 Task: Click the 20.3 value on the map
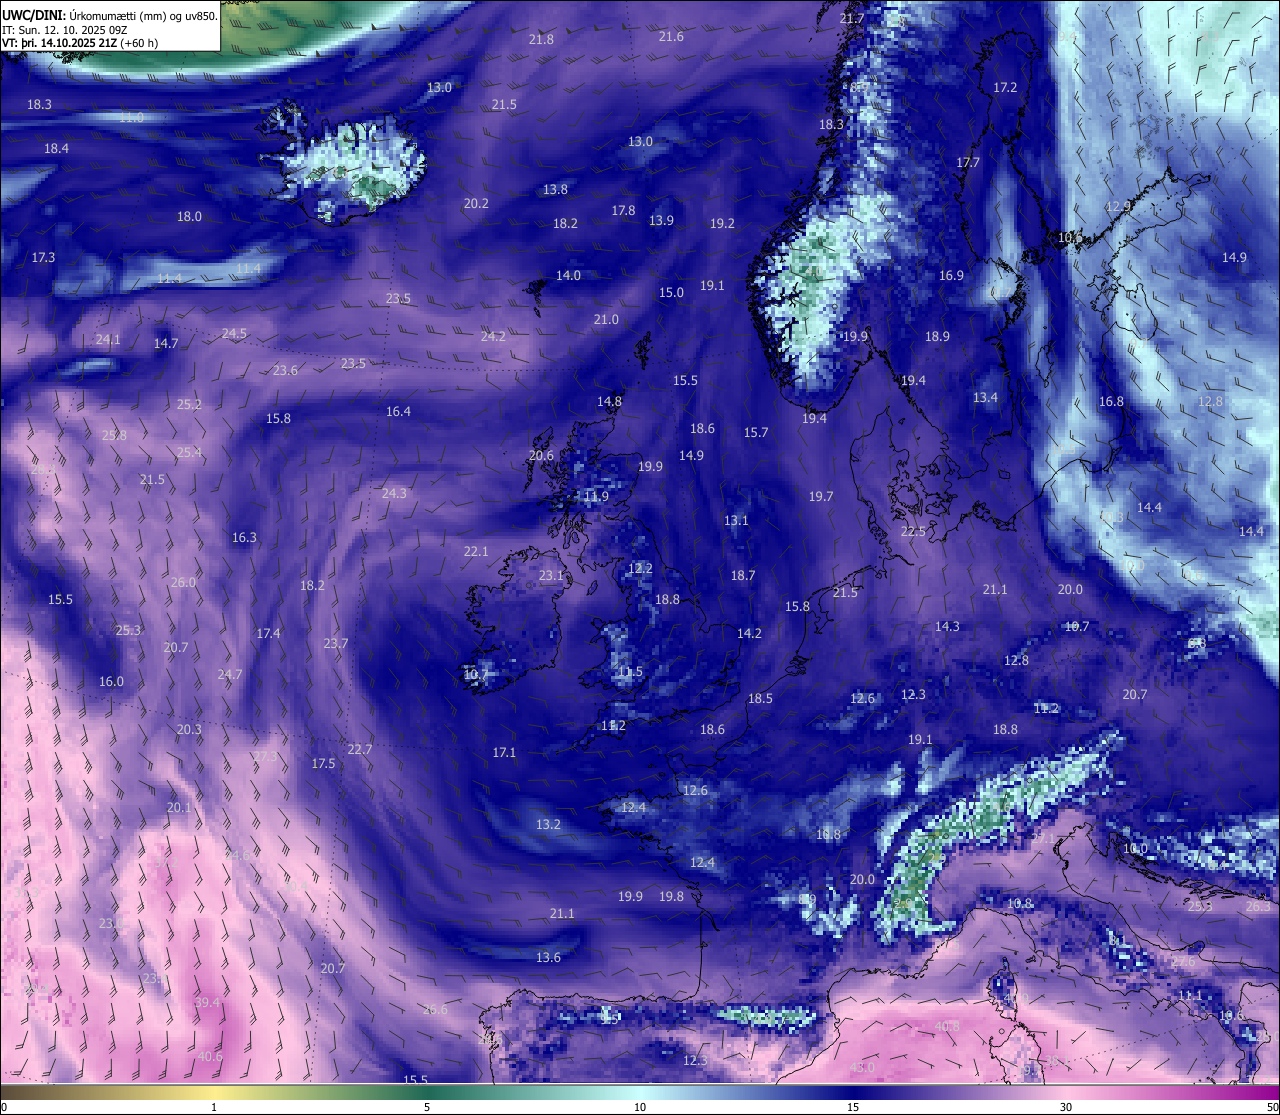click(x=189, y=729)
